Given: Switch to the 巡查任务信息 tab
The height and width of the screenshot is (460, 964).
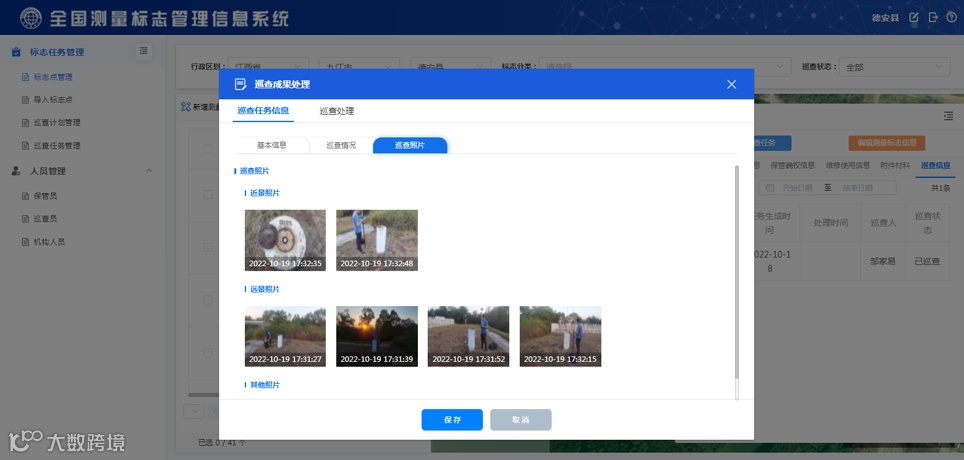Looking at the screenshot, I should coord(263,111).
